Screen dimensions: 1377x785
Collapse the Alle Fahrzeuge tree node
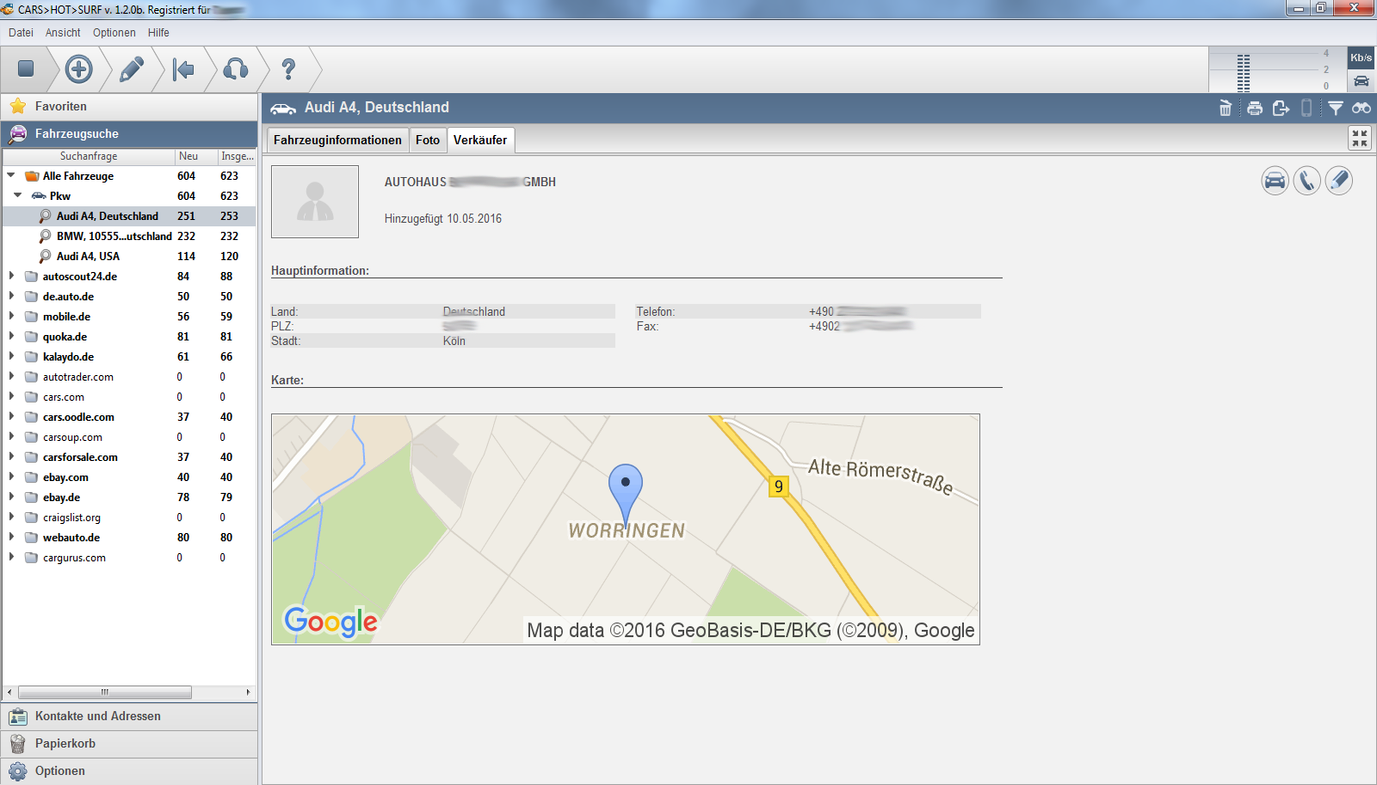(x=11, y=176)
